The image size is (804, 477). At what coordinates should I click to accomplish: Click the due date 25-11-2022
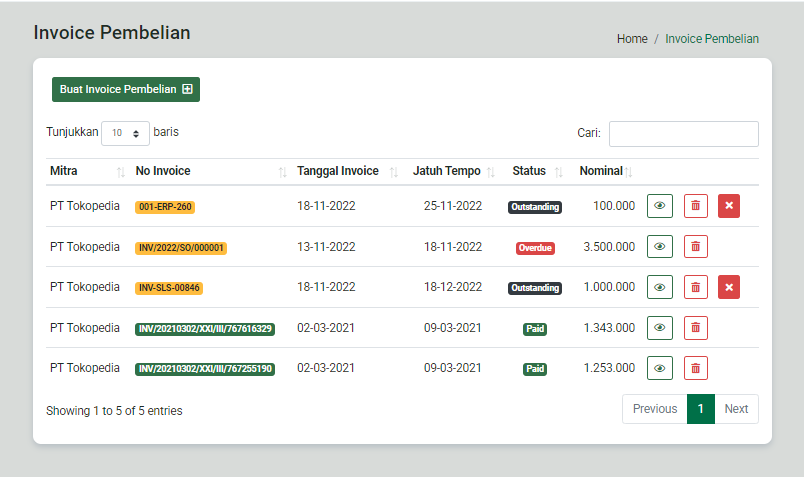point(453,206)
